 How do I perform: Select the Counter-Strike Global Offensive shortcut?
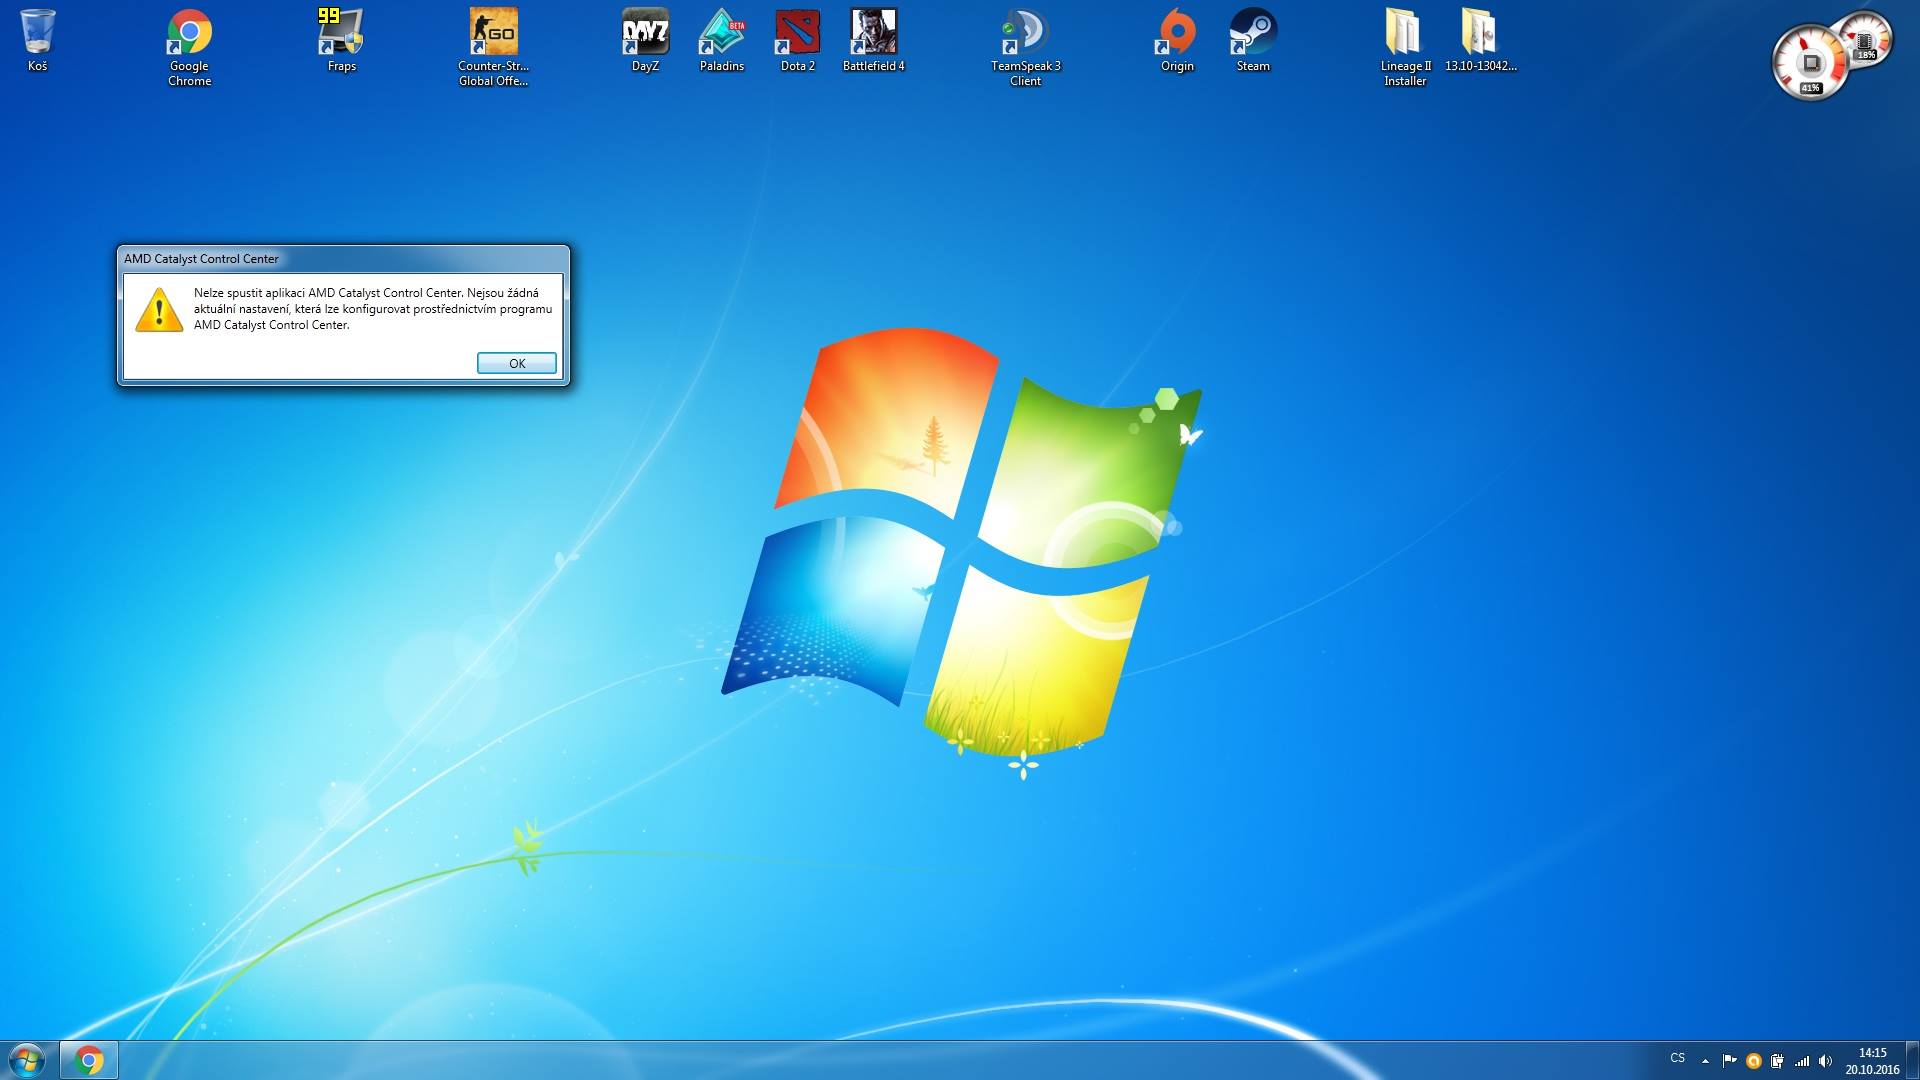[493, 48]
